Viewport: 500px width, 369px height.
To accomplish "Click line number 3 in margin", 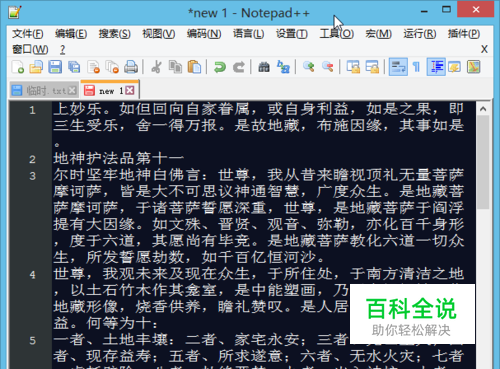I will pyautogui.click(x=32, y=176).
